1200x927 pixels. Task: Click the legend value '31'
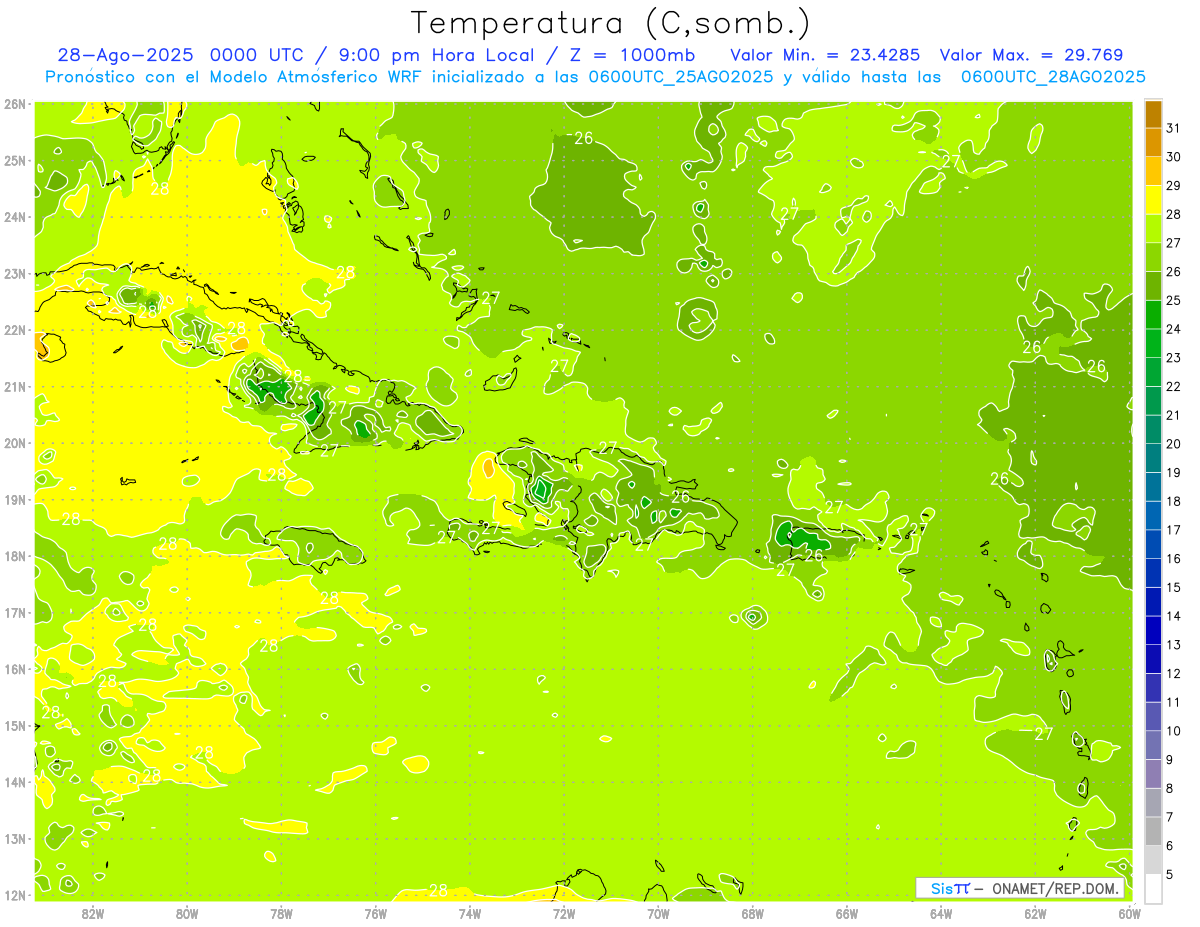1173,128
